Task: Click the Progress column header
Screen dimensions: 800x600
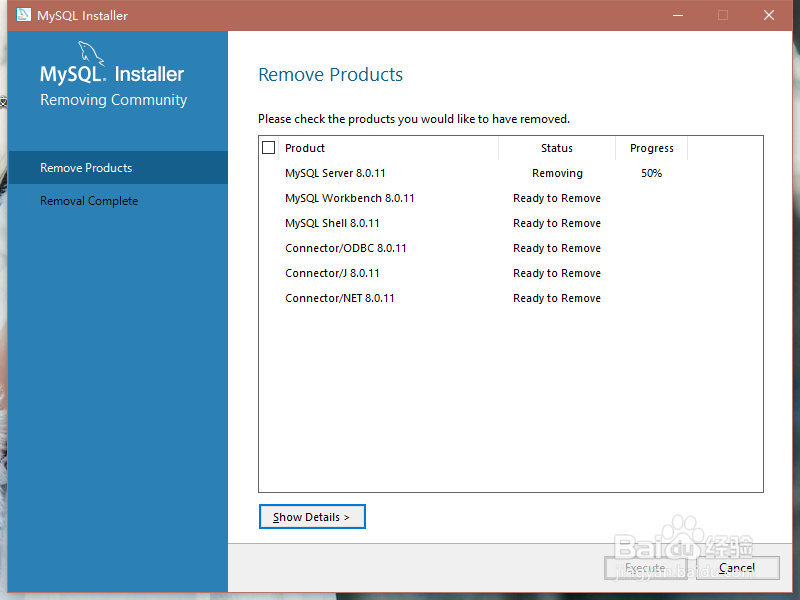Action: click(652, 148)
